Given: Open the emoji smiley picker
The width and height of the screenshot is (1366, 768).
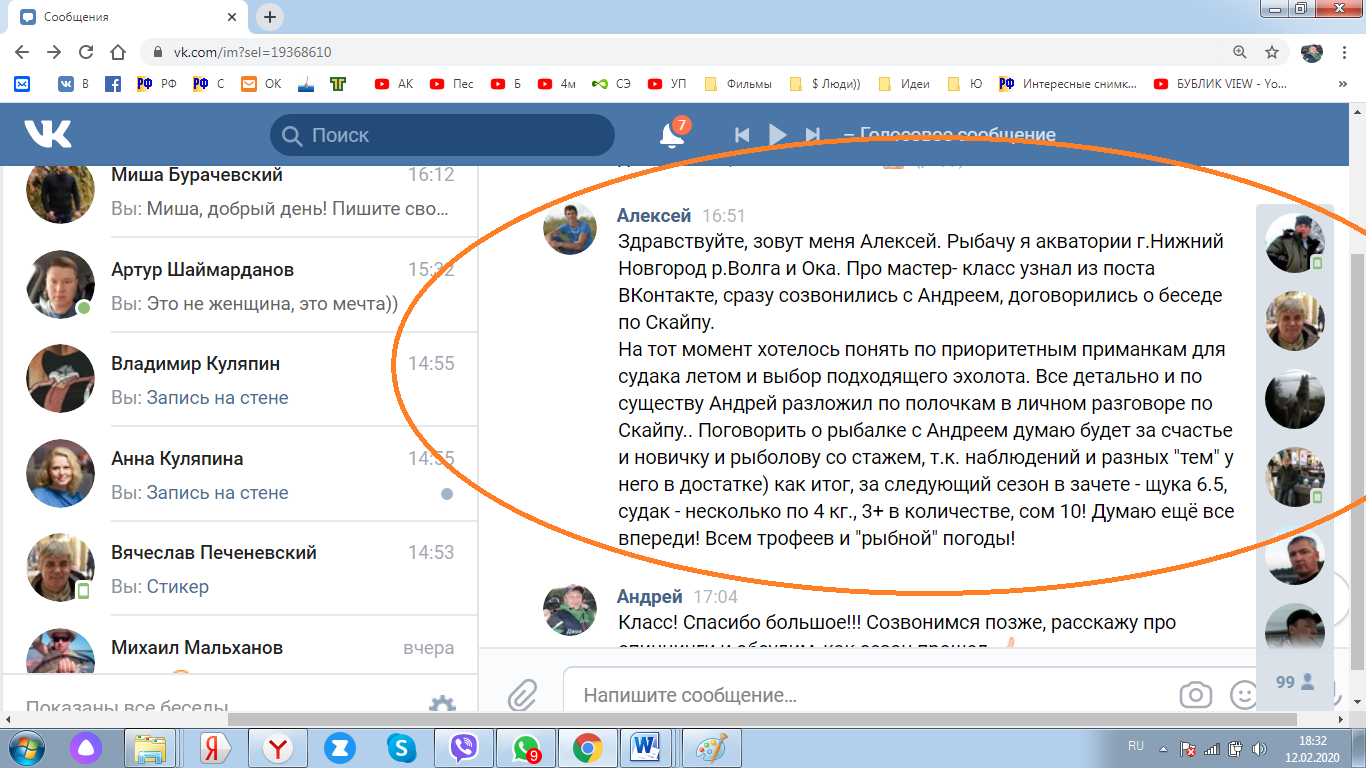Looking at the screenshot, I should (1243, 695).
